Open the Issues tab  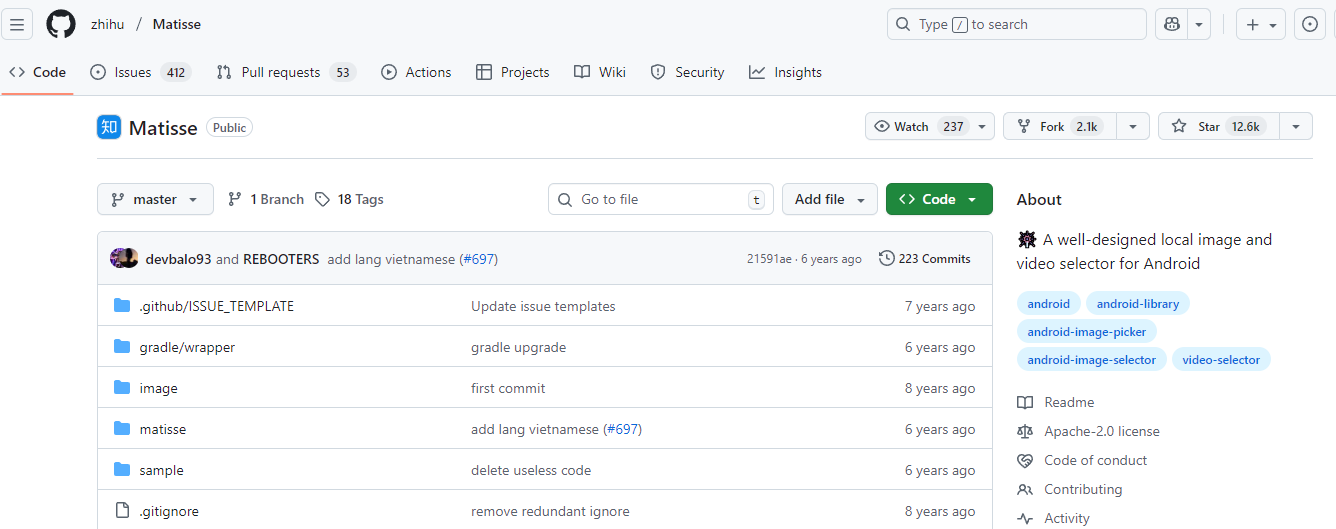point(140,72)
